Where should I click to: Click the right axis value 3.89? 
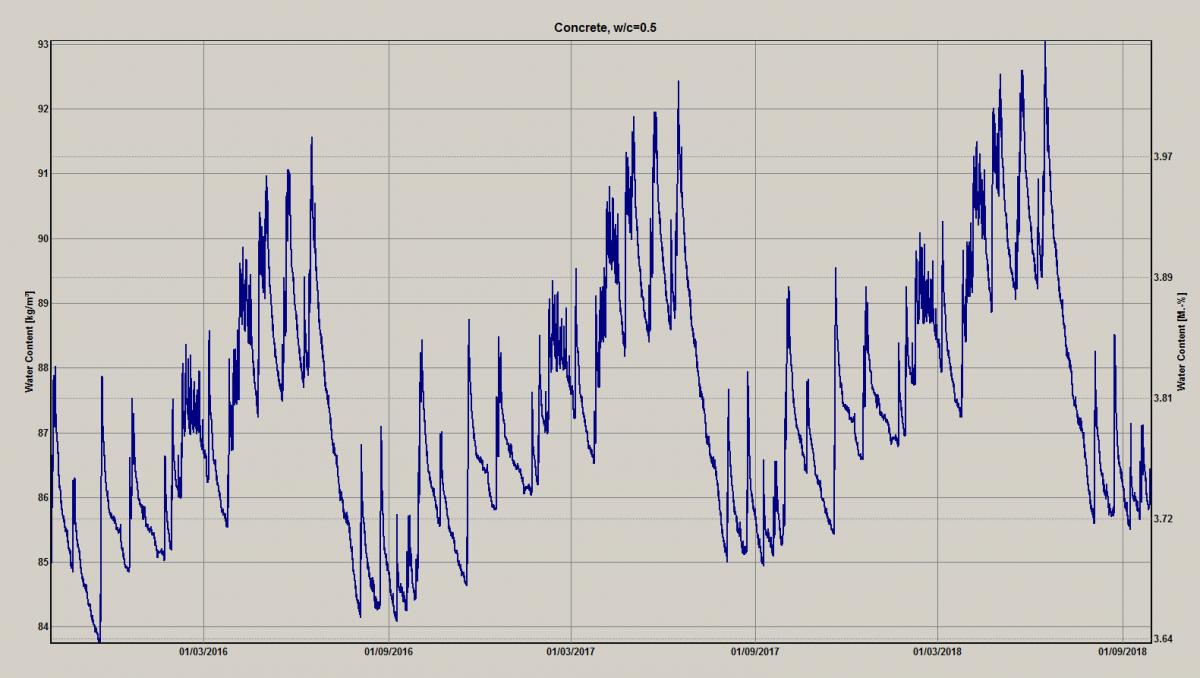1163,277
